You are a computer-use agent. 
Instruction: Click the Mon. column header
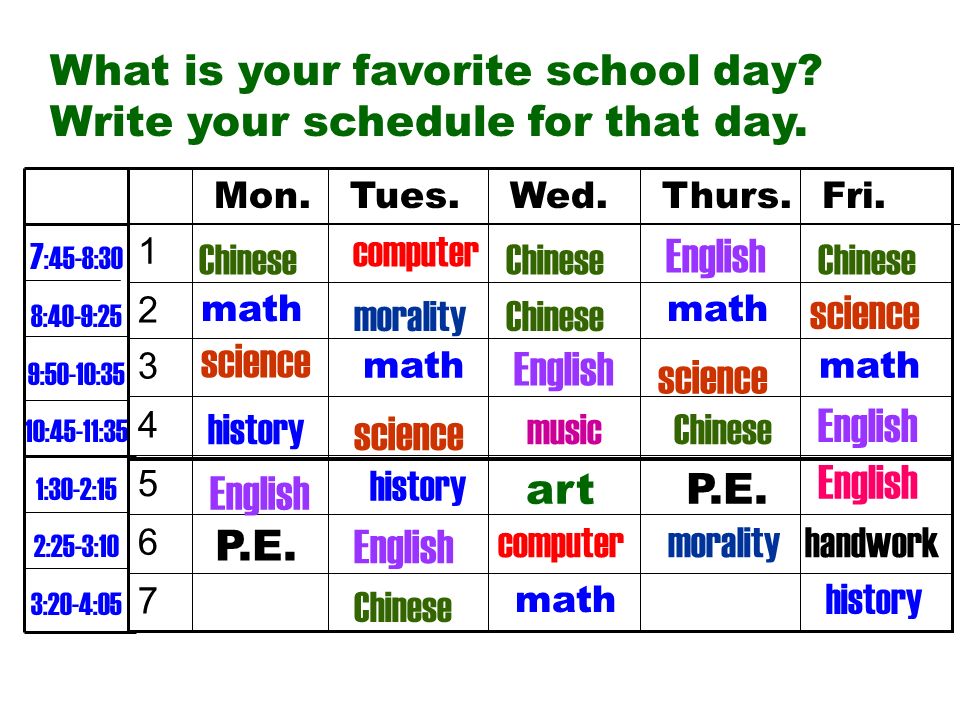[x=262, y=196]
